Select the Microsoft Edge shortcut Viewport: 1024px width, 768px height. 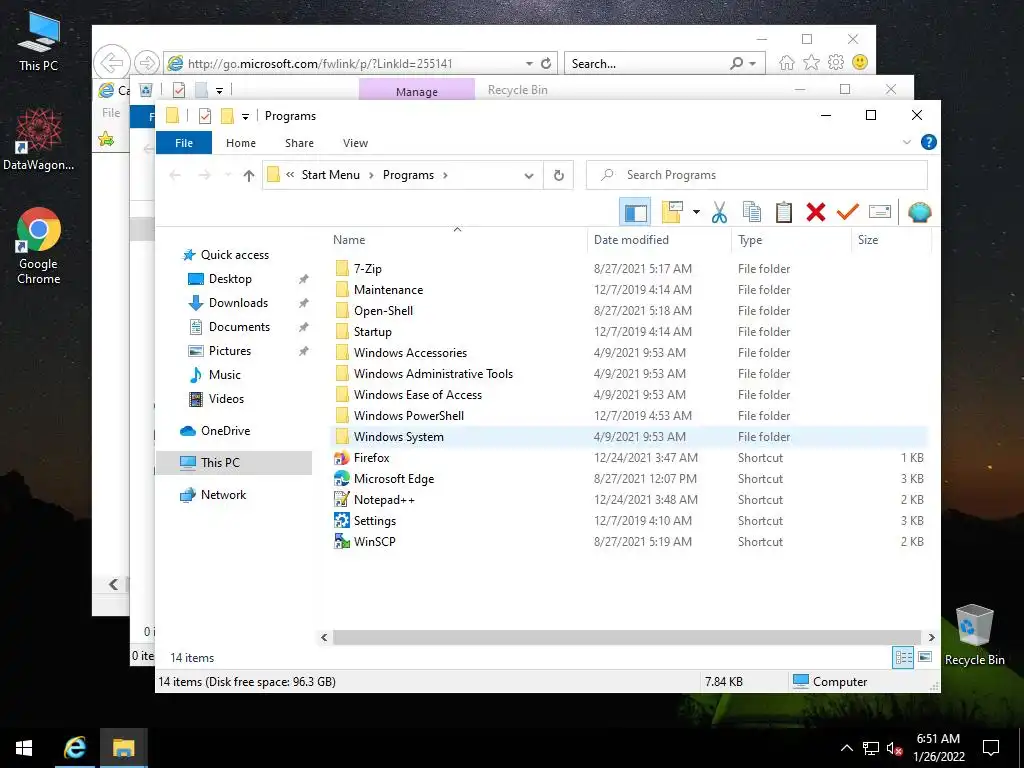click(394, 479)
